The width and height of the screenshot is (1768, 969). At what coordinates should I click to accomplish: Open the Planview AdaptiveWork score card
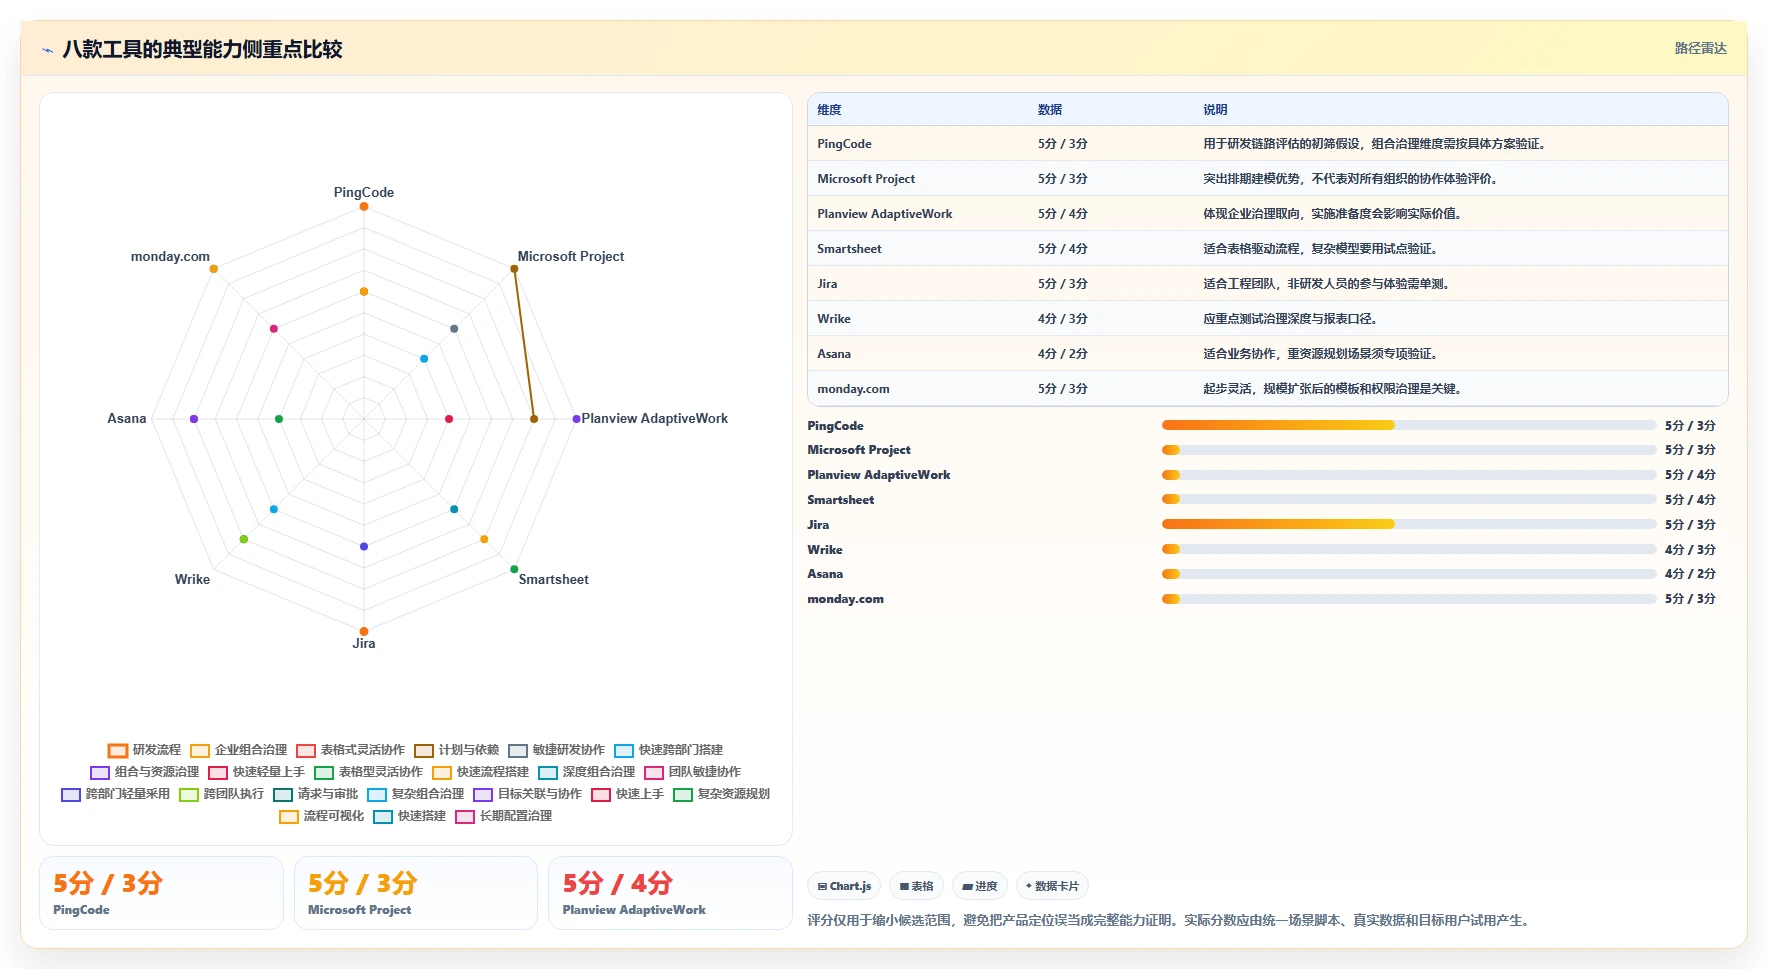point(670,893)
